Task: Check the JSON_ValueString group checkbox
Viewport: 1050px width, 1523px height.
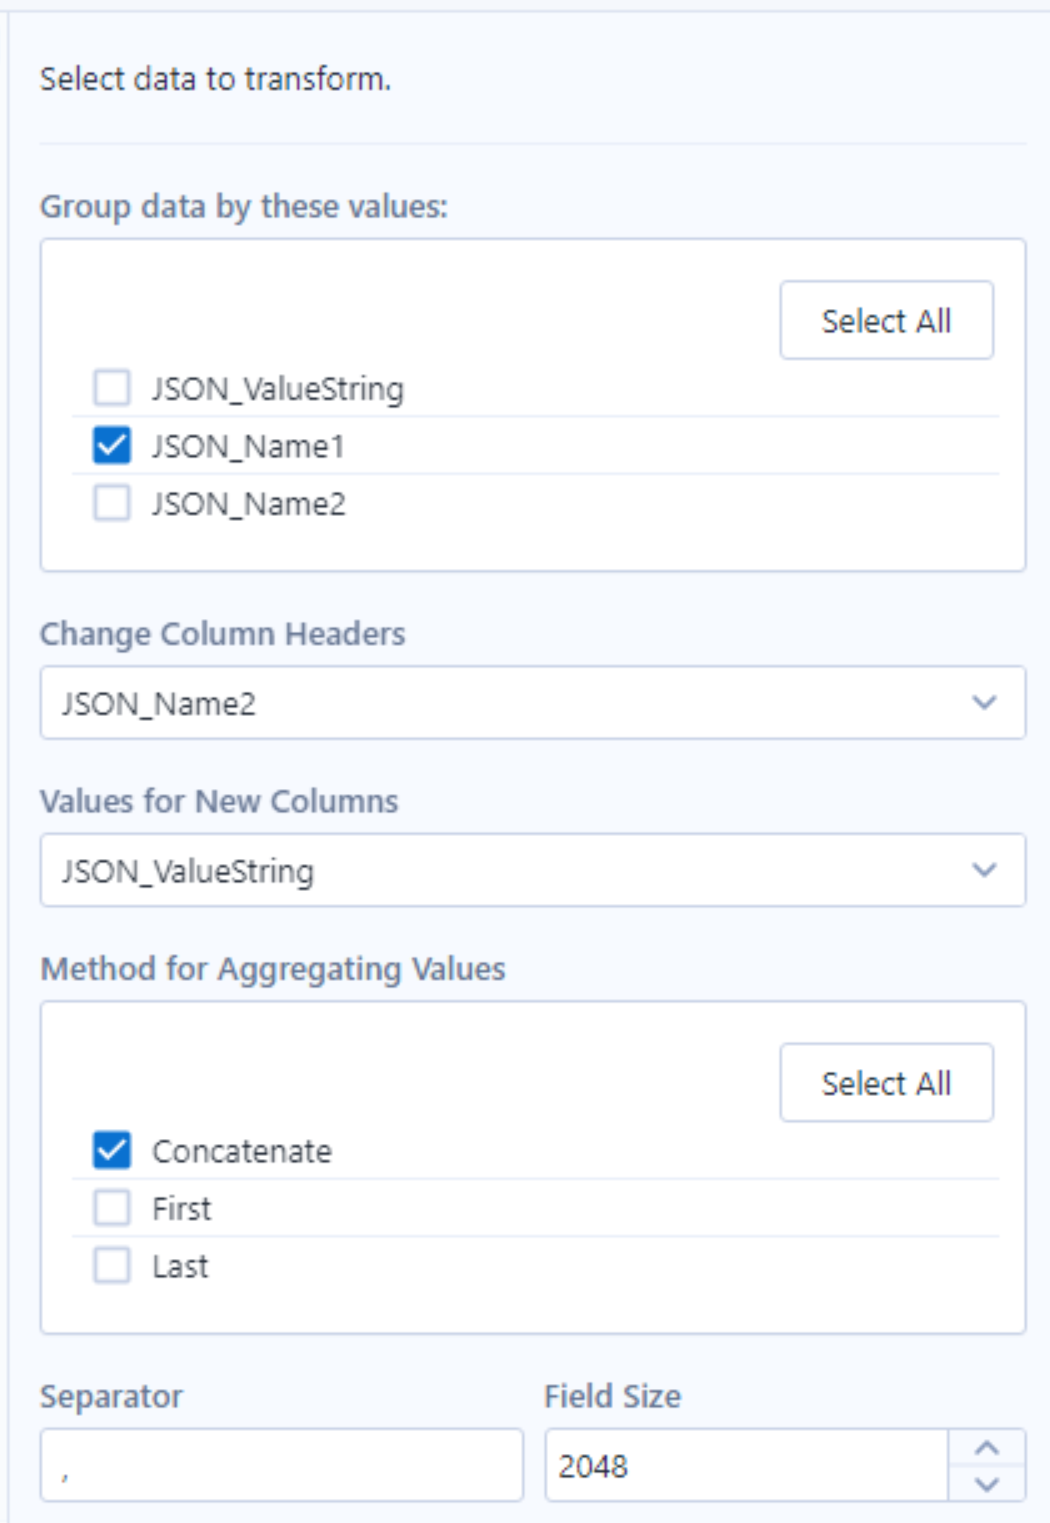Action: (111, 387)
